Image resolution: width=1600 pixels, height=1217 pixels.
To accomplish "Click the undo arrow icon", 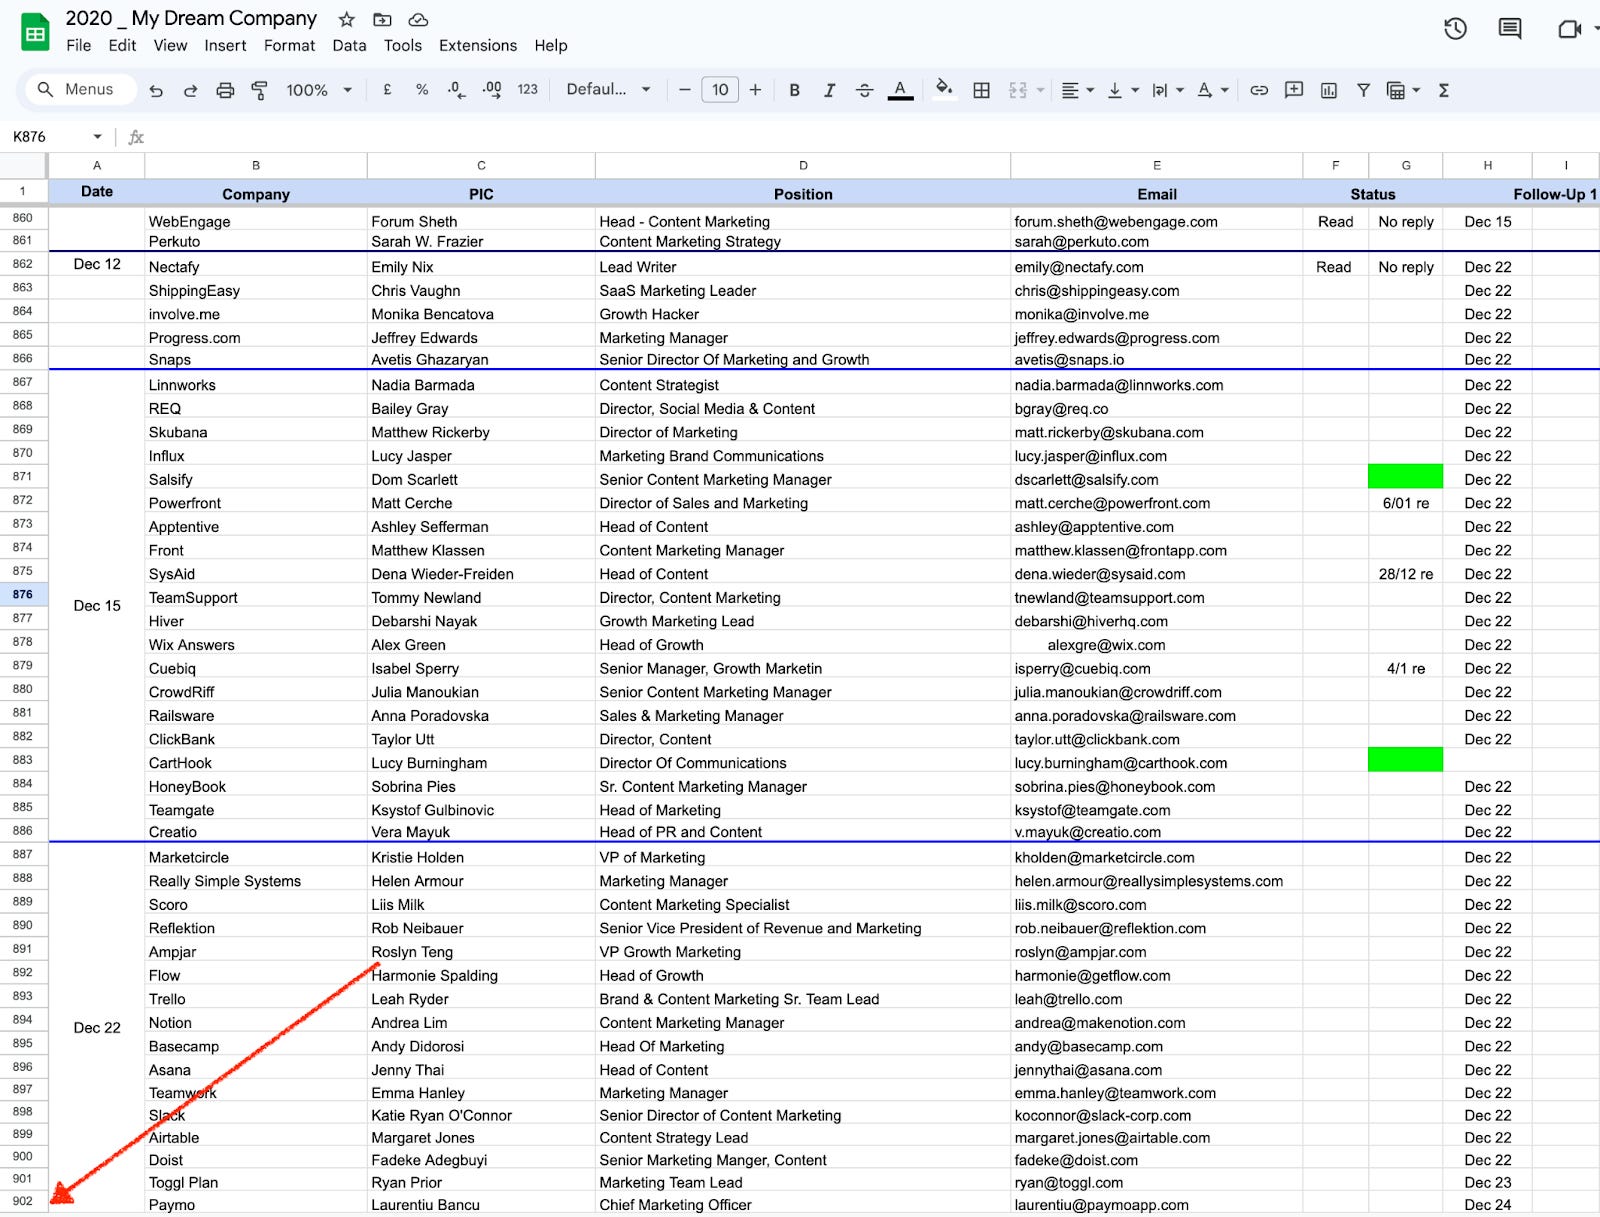I will tap(156, 90).
